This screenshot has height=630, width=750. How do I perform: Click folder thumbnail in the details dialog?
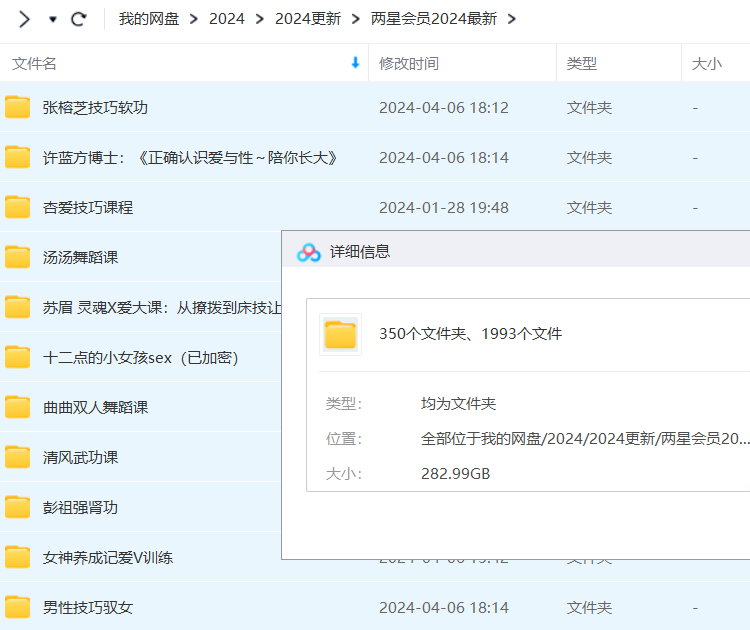[x=340, y=334]
